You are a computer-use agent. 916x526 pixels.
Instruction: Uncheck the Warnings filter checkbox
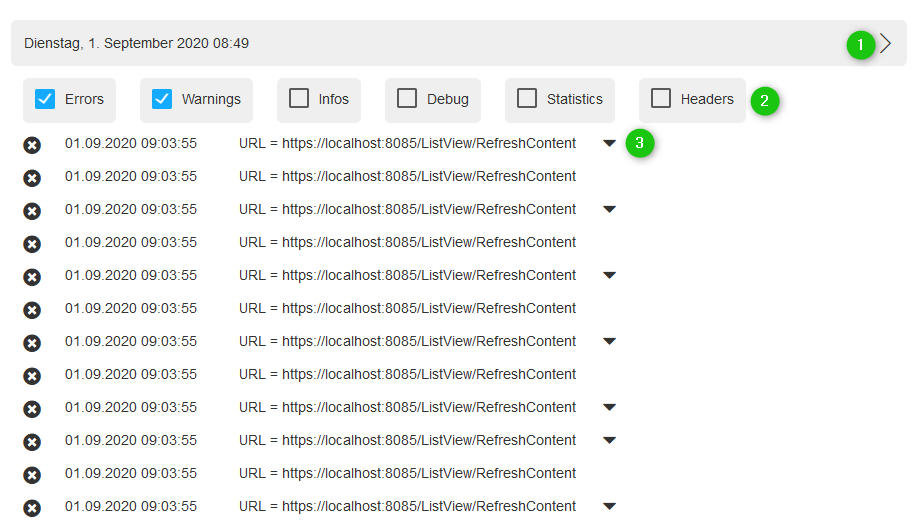[x=162, y=99]
